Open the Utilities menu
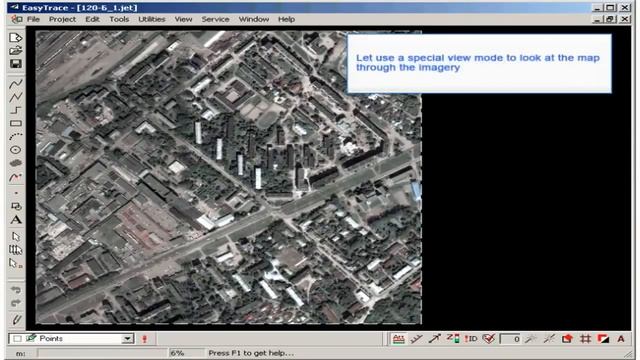Screen dimensions: 640x360 [152, 19]
